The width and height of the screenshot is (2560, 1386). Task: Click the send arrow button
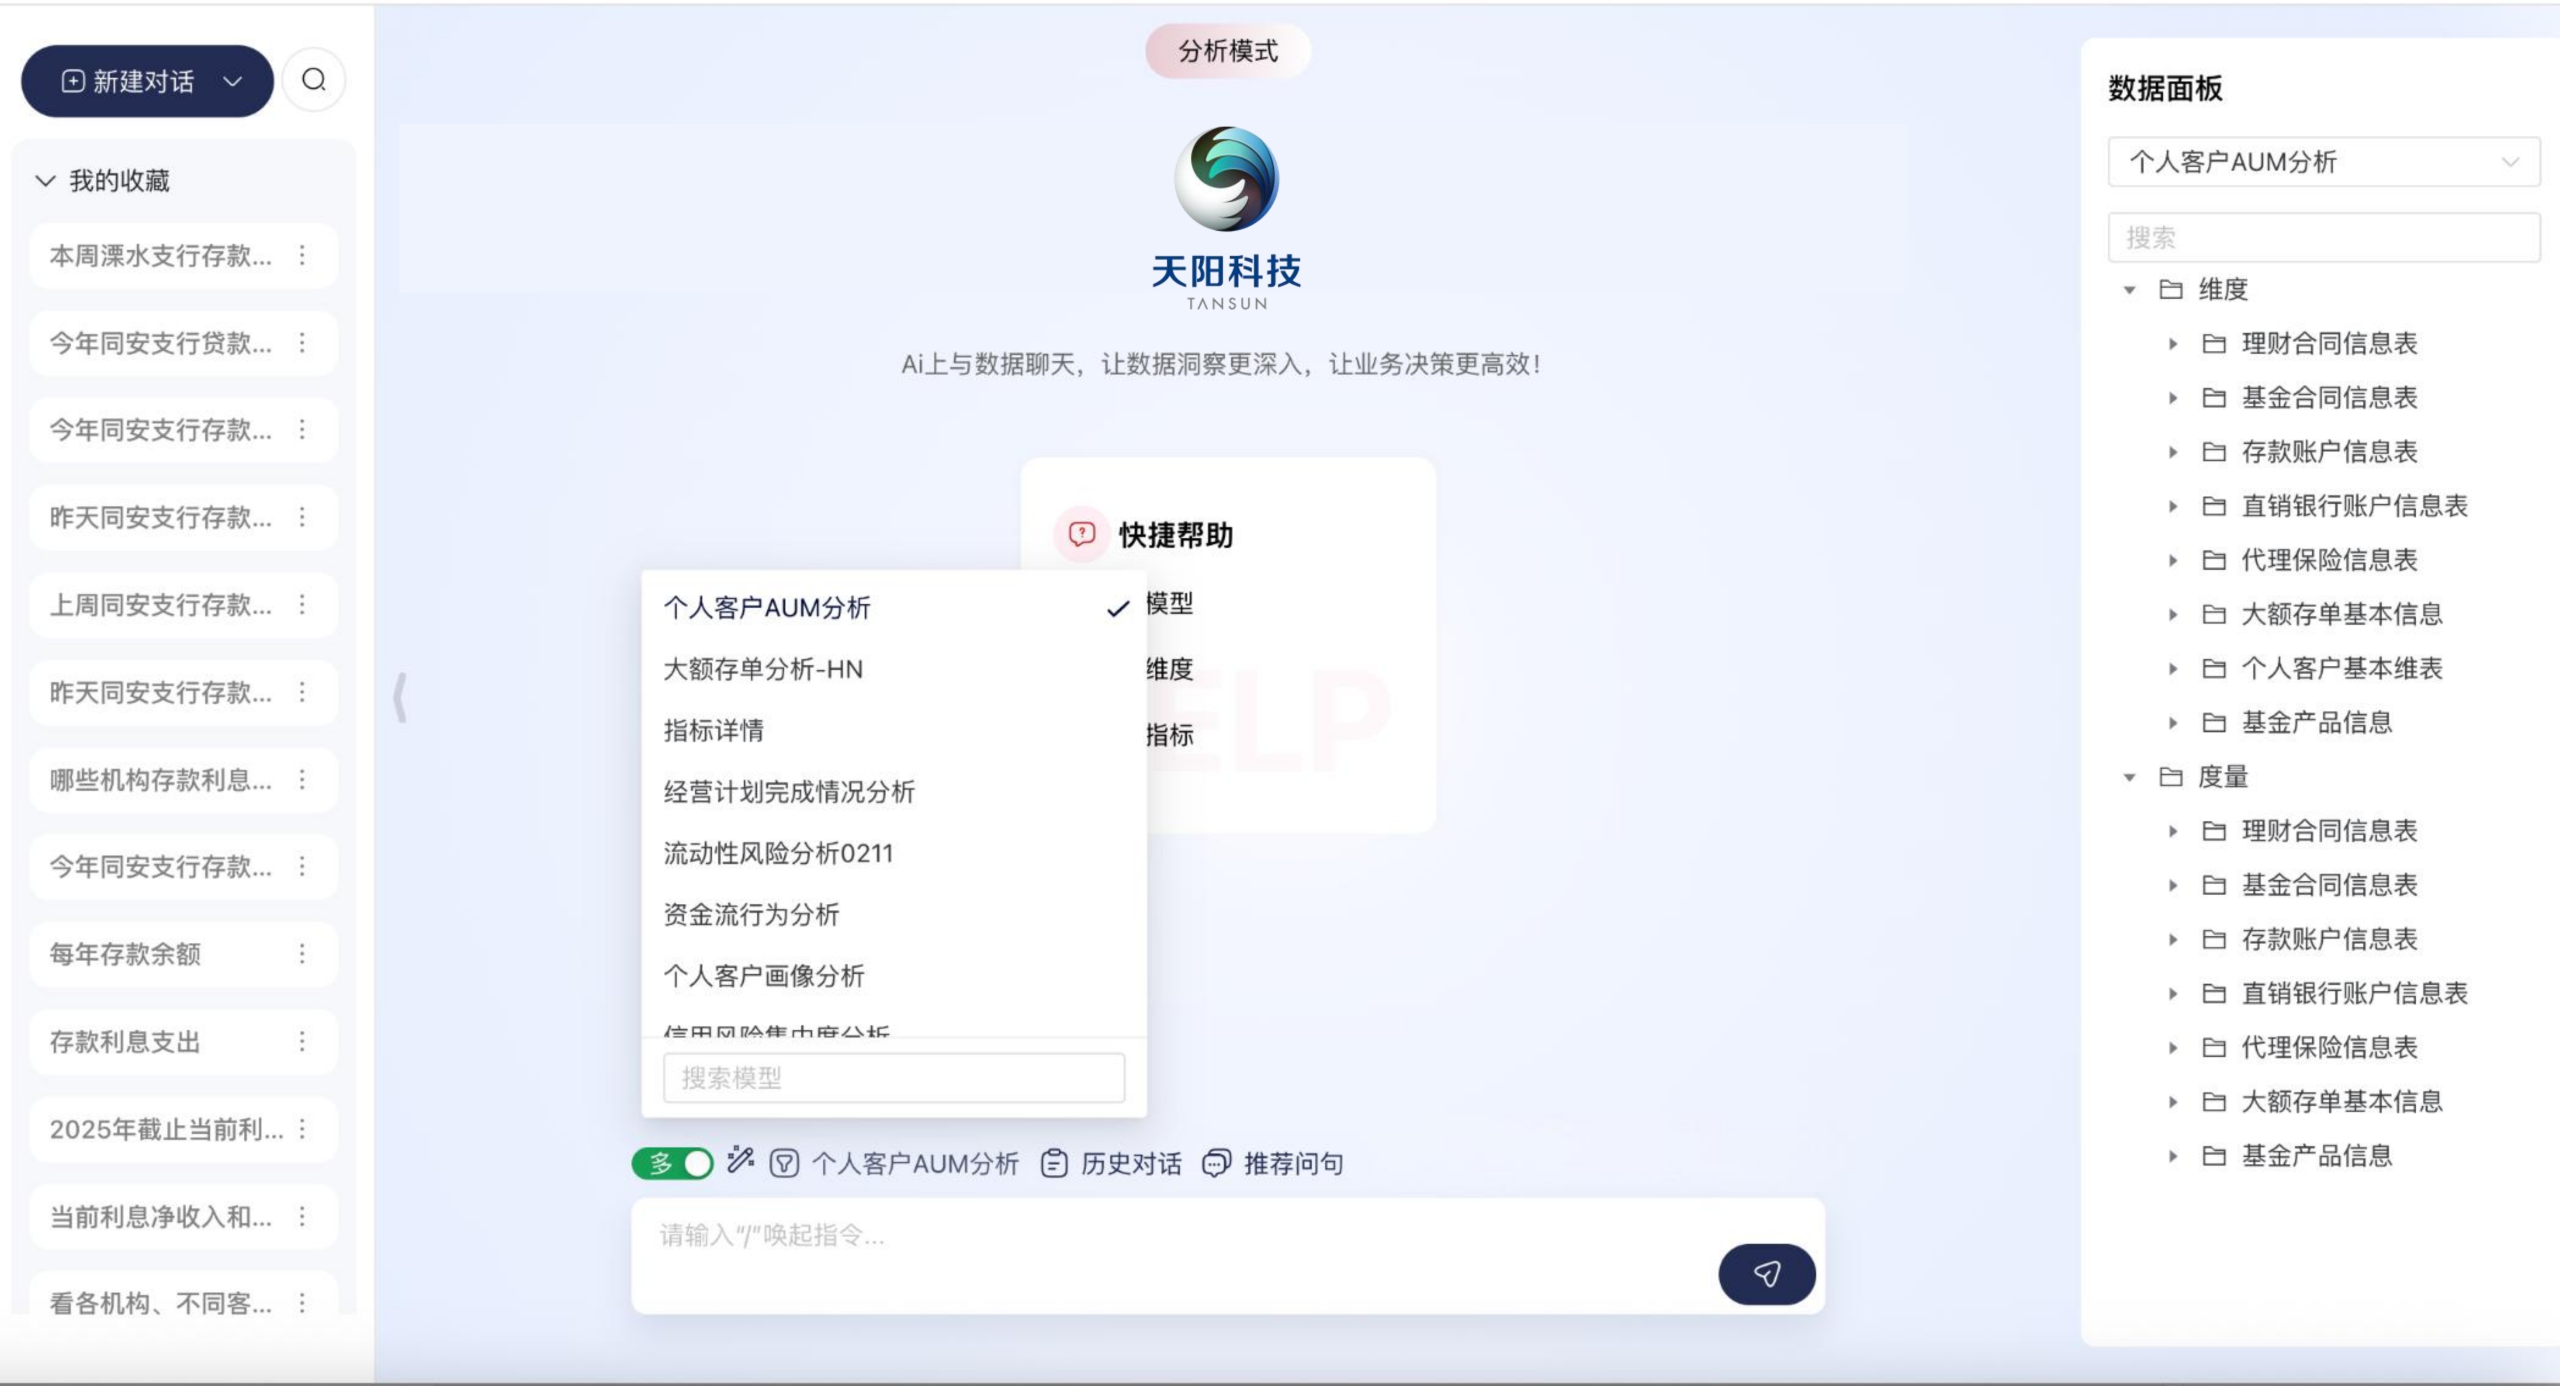[1767, 1274]
